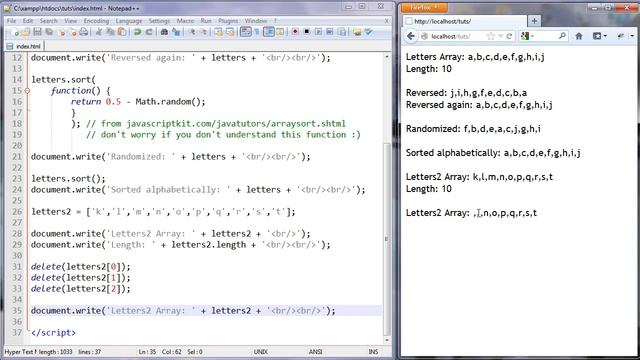The width and height of the screenshot is (640, 360).
Task: Start macro recording with the red dot icon
Action: 295,32
